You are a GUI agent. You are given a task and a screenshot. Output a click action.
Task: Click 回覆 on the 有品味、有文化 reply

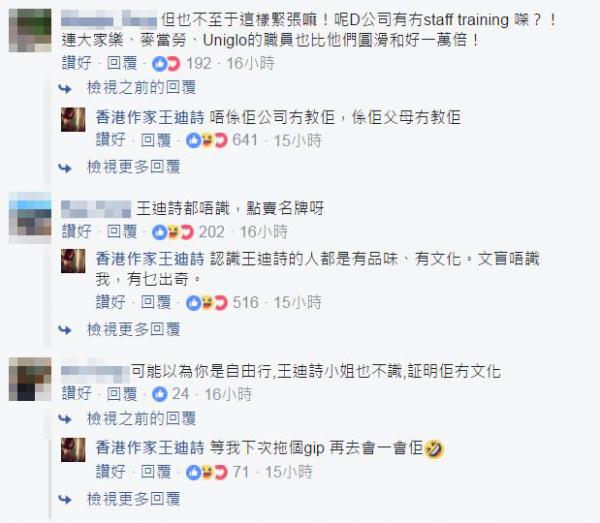point(156,303)
